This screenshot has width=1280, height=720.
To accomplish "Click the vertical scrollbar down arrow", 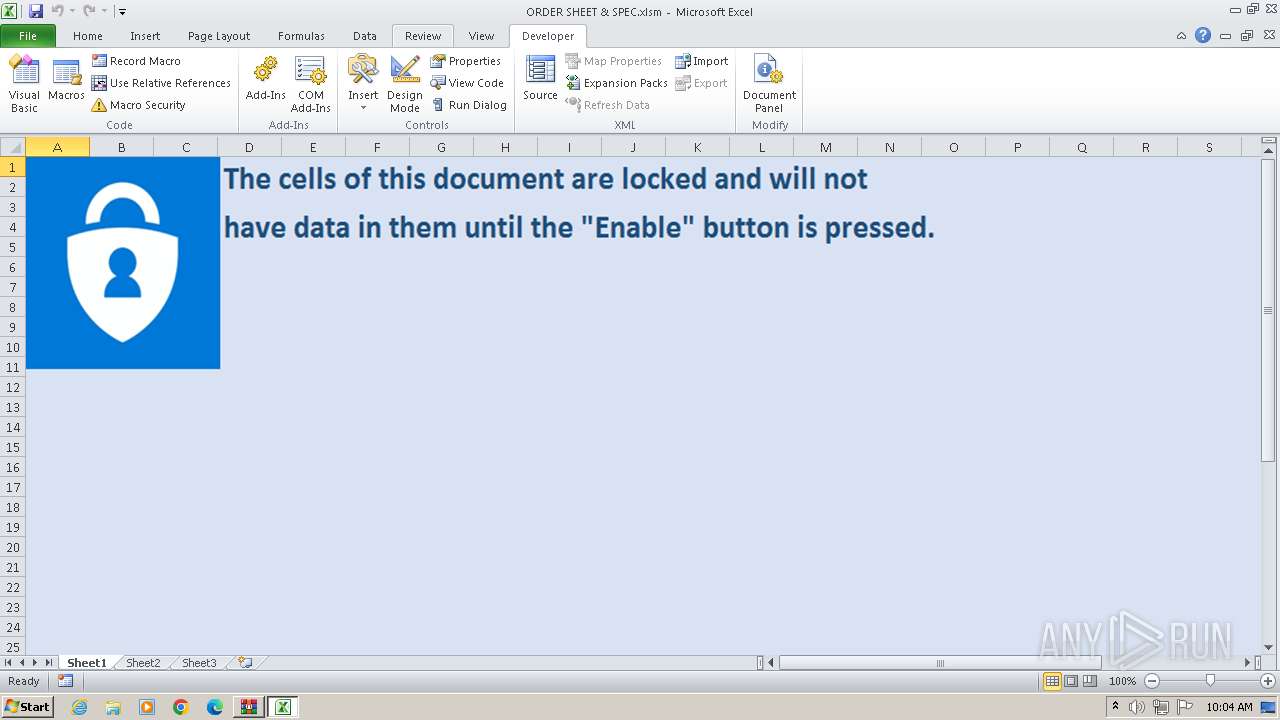I will (1268, 647).
